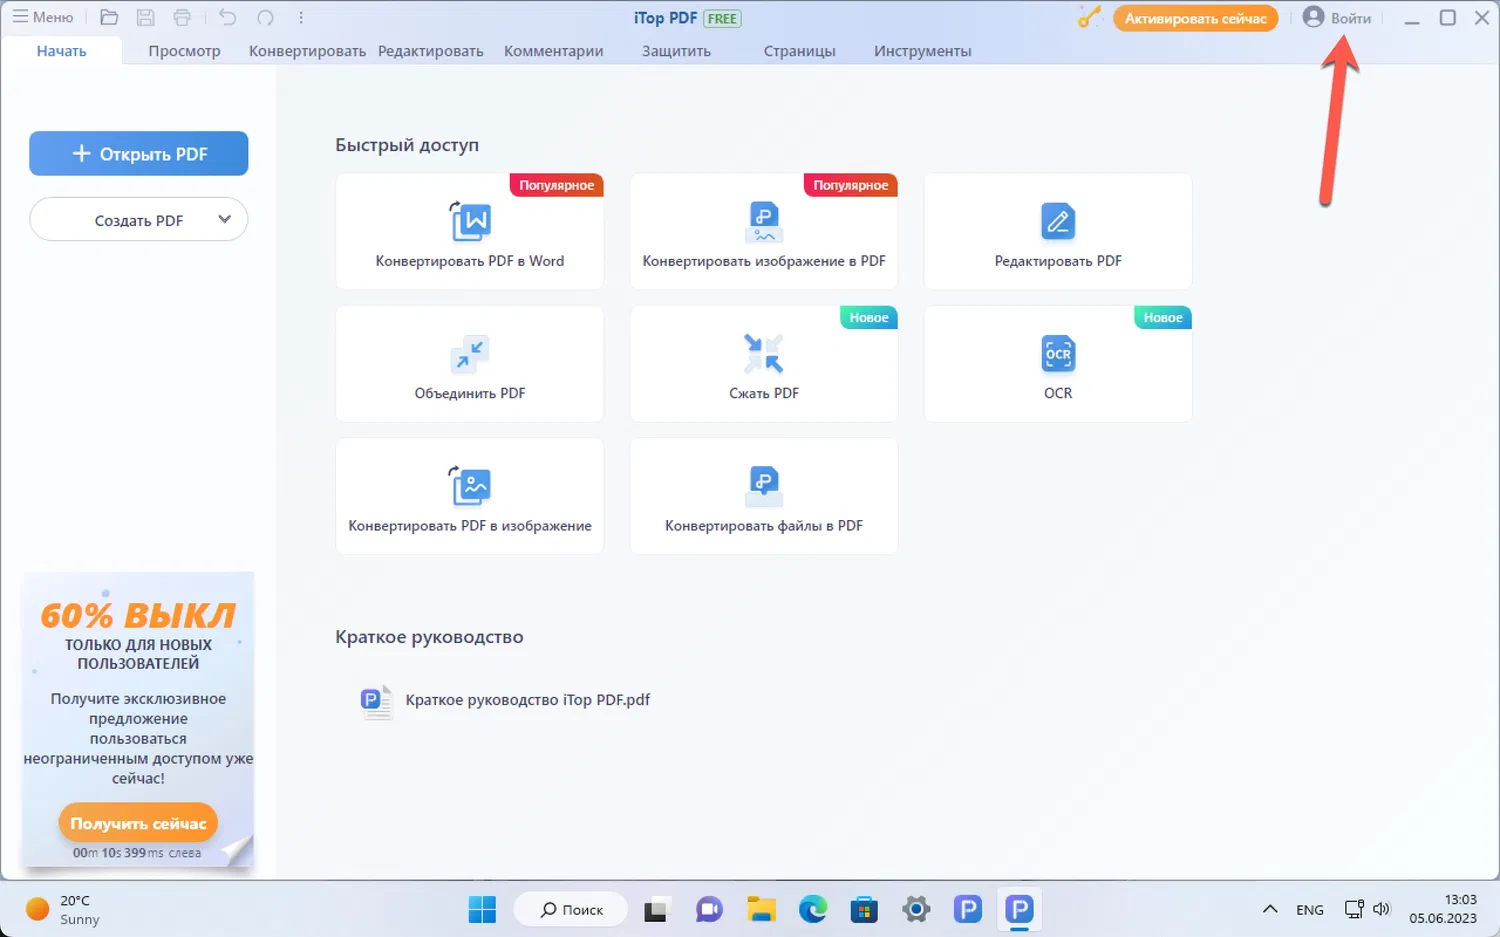Open Краткое руководство iTop PDF.pdf file

click(x=528, y=700)
